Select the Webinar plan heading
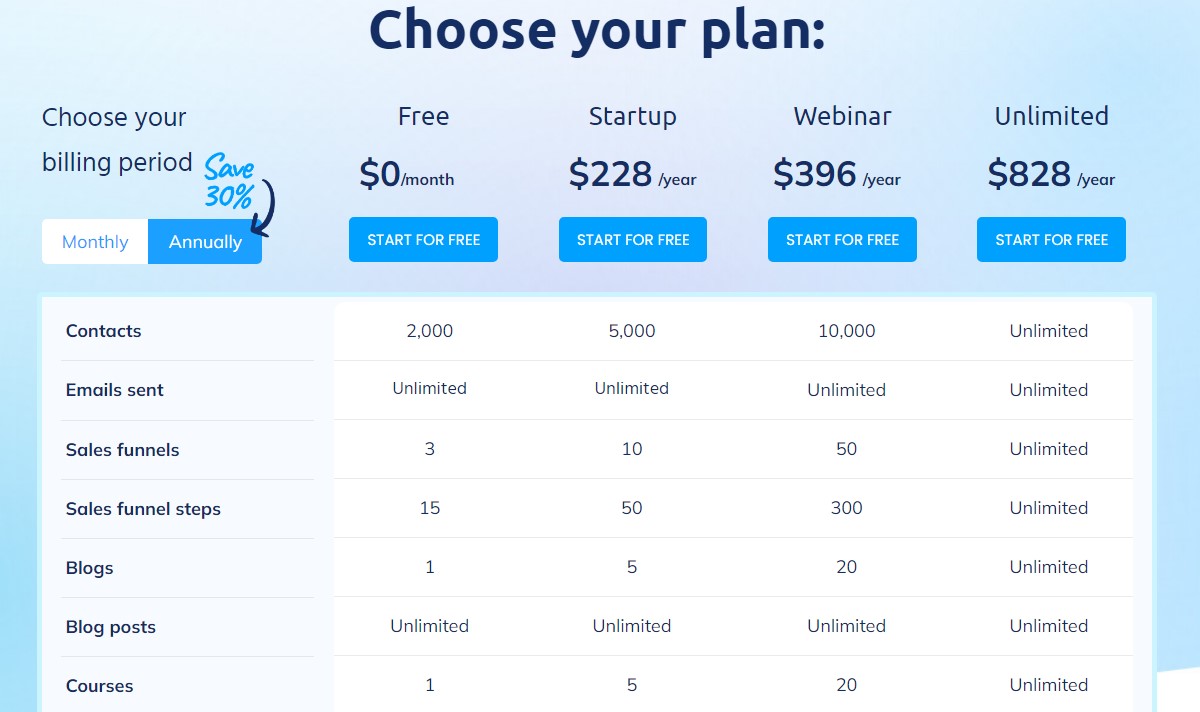The height and width of the screenshot is (712, 1200). coord(841,116)
